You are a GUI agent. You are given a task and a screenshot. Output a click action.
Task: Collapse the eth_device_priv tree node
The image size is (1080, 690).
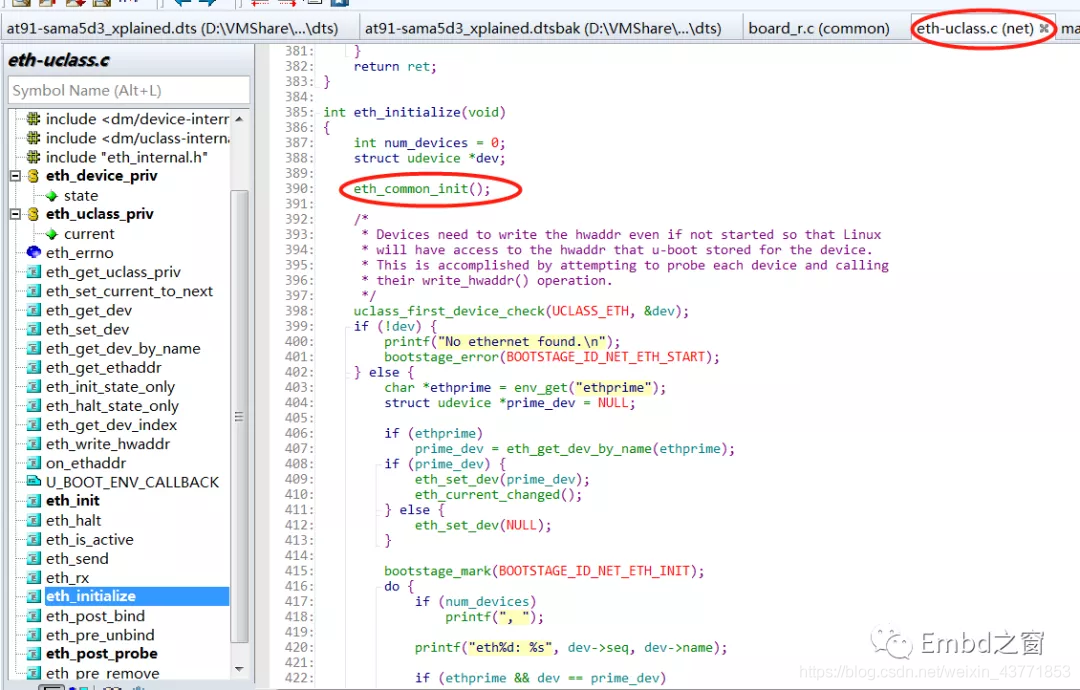pos(16,176)
